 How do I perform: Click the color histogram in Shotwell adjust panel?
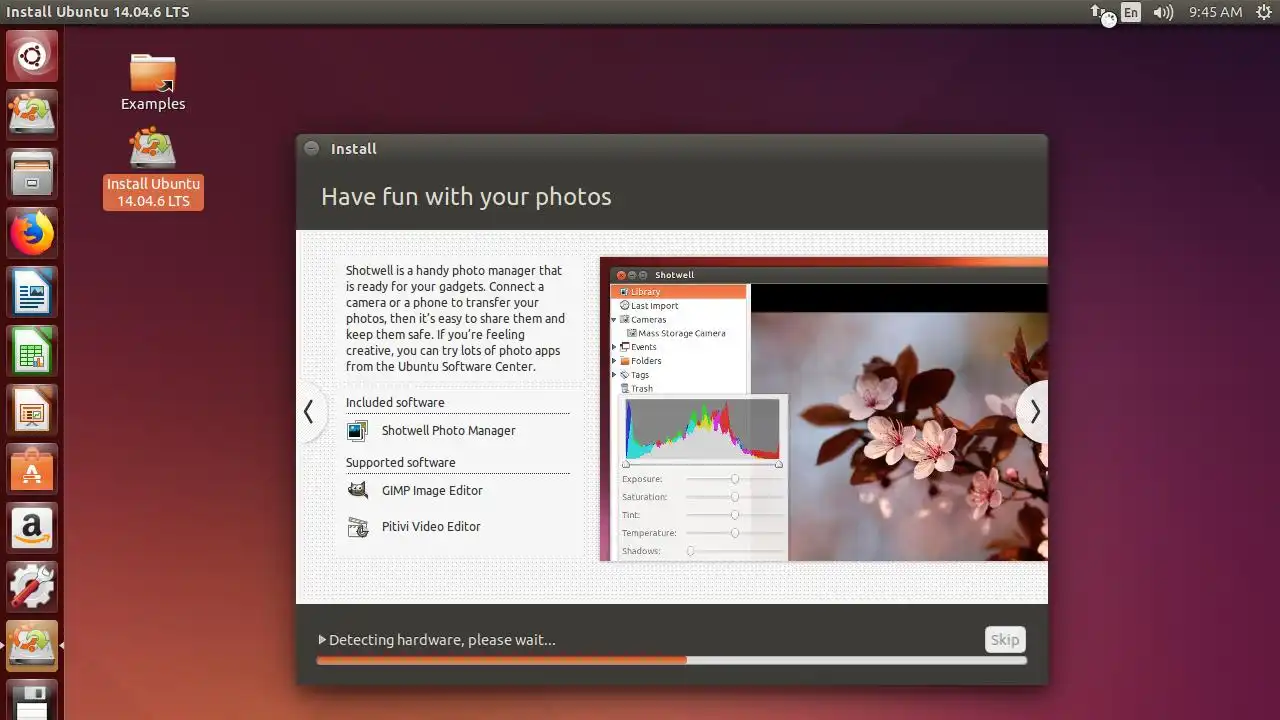[702, 430]
